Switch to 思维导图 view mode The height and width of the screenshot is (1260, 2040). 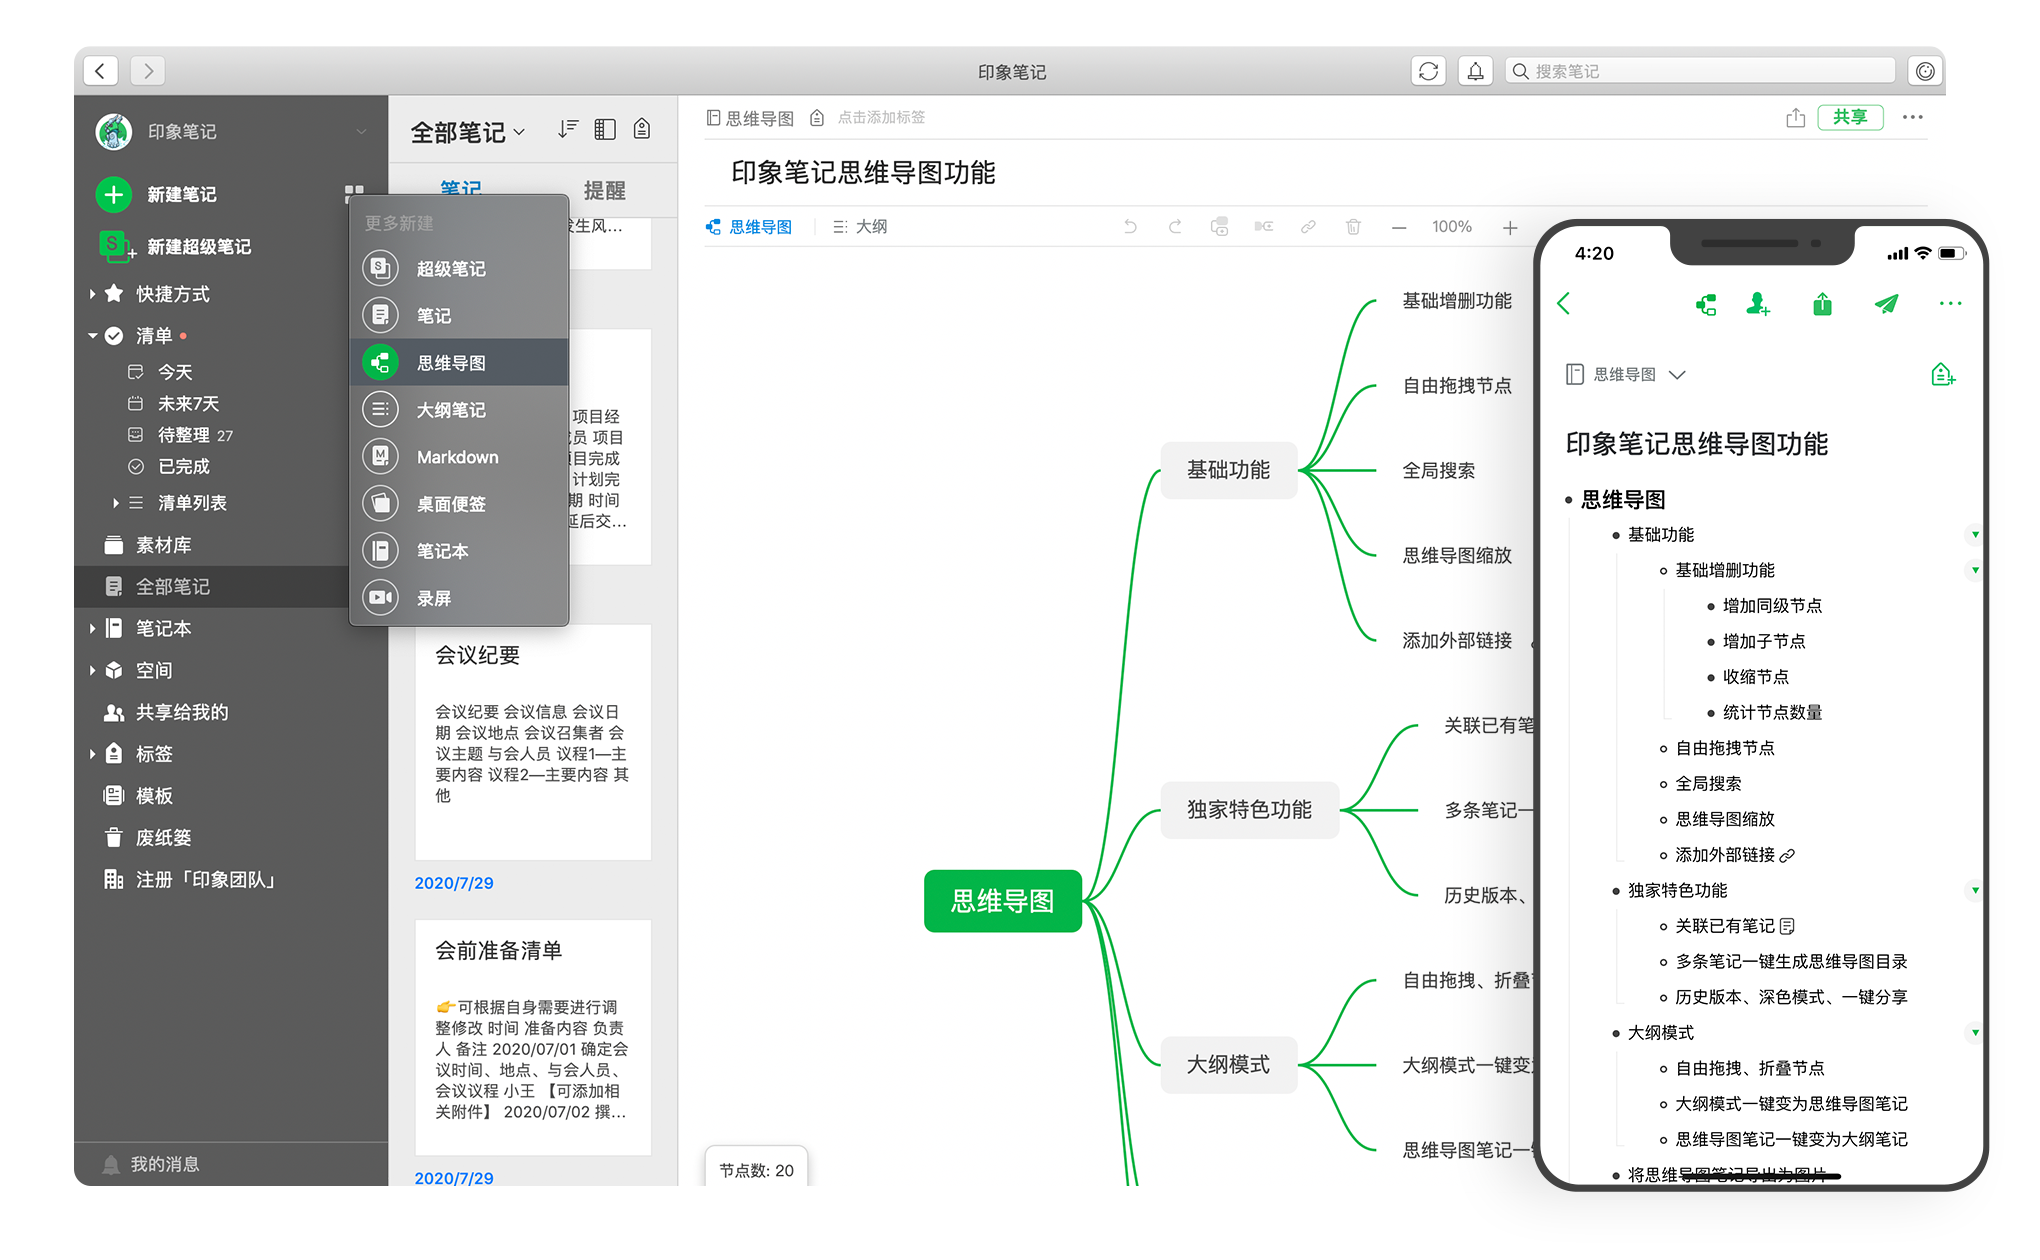tap(749, 227)
